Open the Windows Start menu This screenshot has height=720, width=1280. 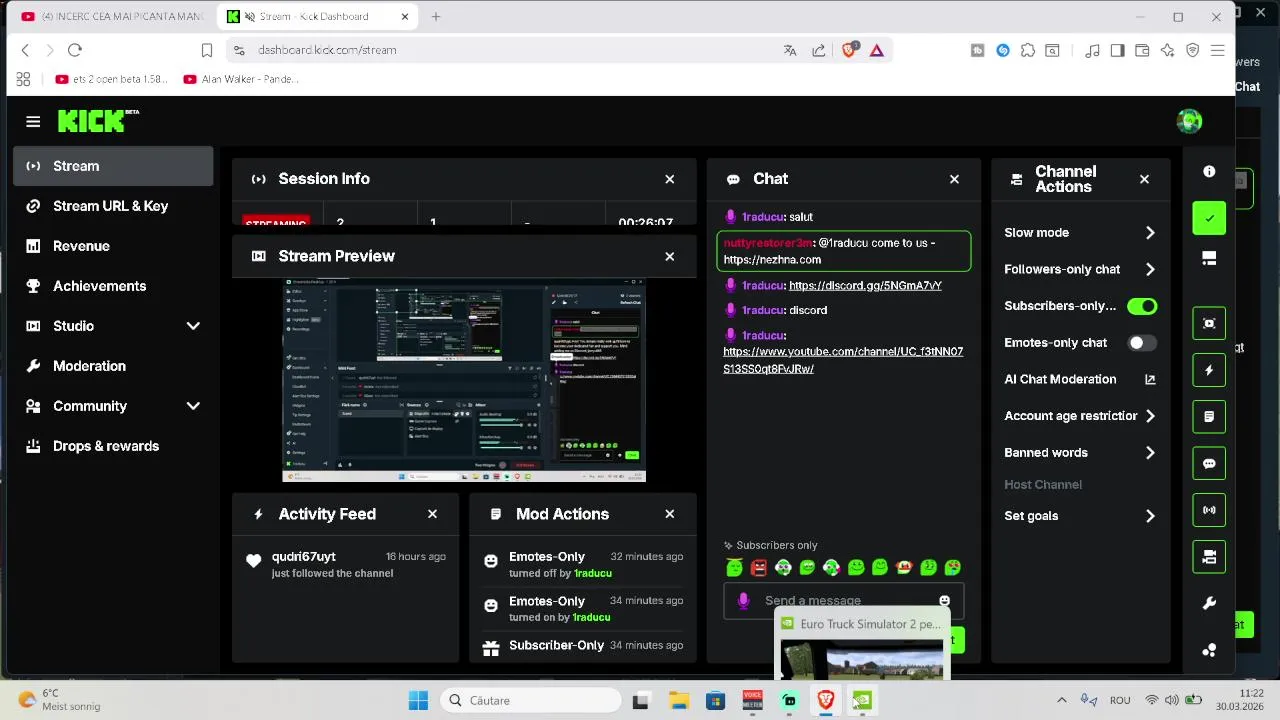tap(418, 700)
